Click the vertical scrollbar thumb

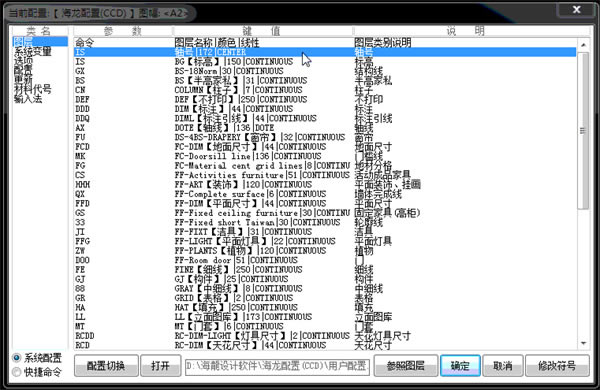coord(583,131)
